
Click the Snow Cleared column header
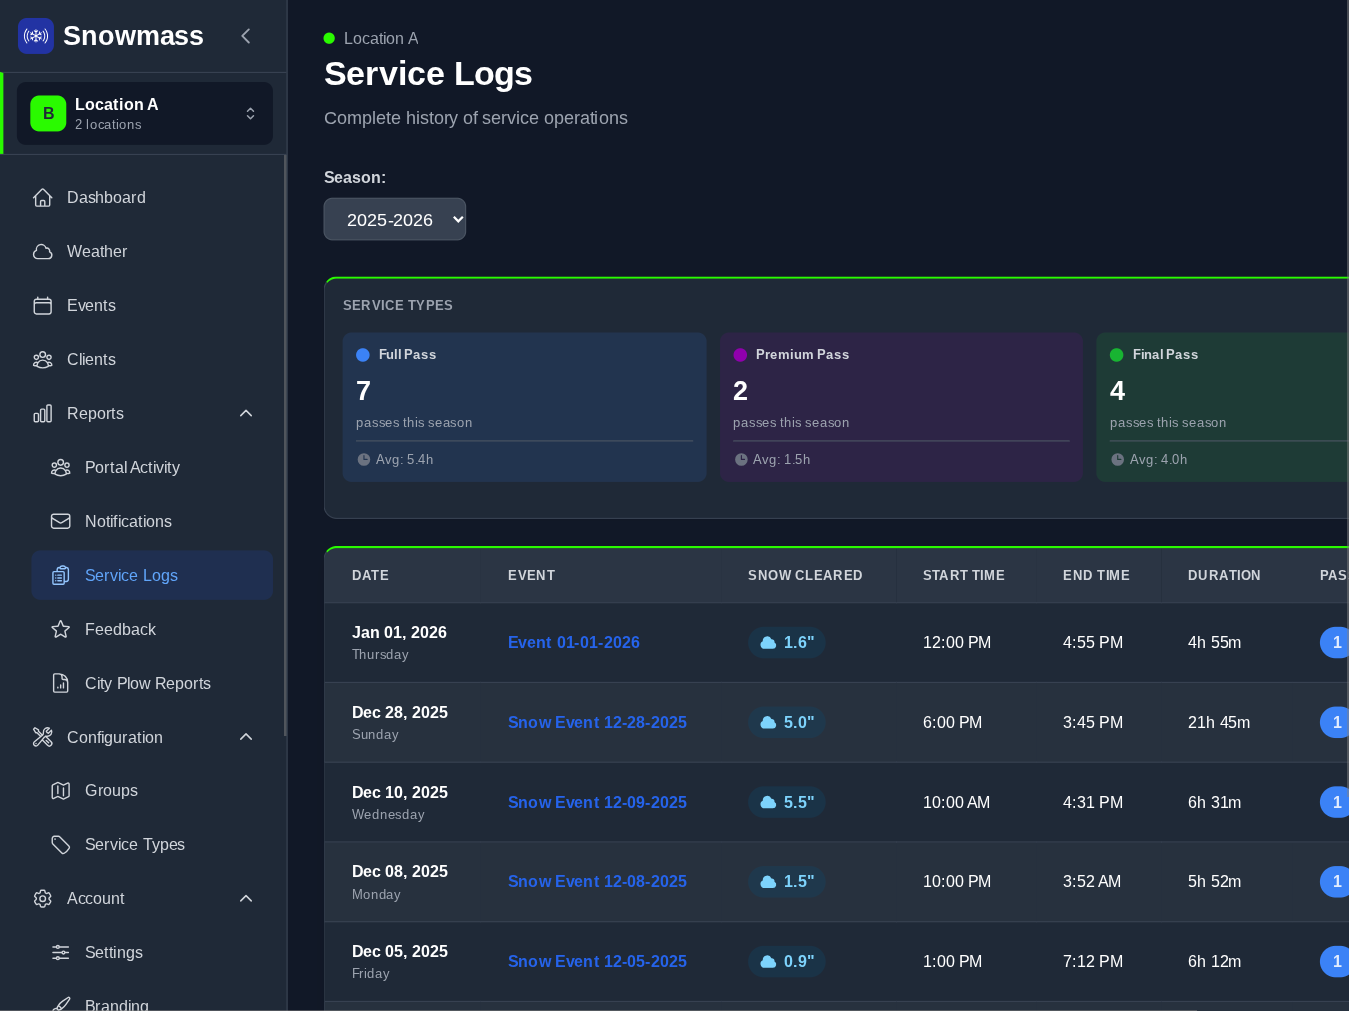point(805,576)
